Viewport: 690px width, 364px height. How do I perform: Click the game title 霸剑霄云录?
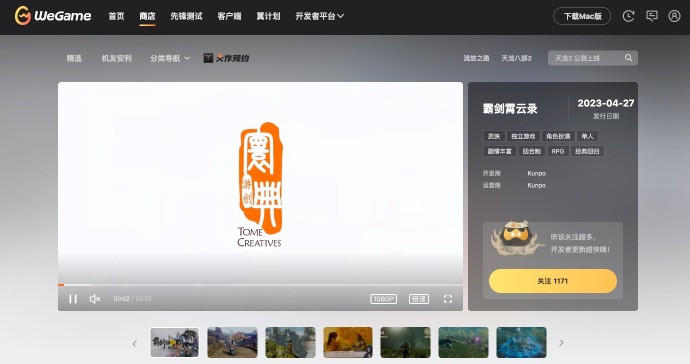tap(510, 109)
